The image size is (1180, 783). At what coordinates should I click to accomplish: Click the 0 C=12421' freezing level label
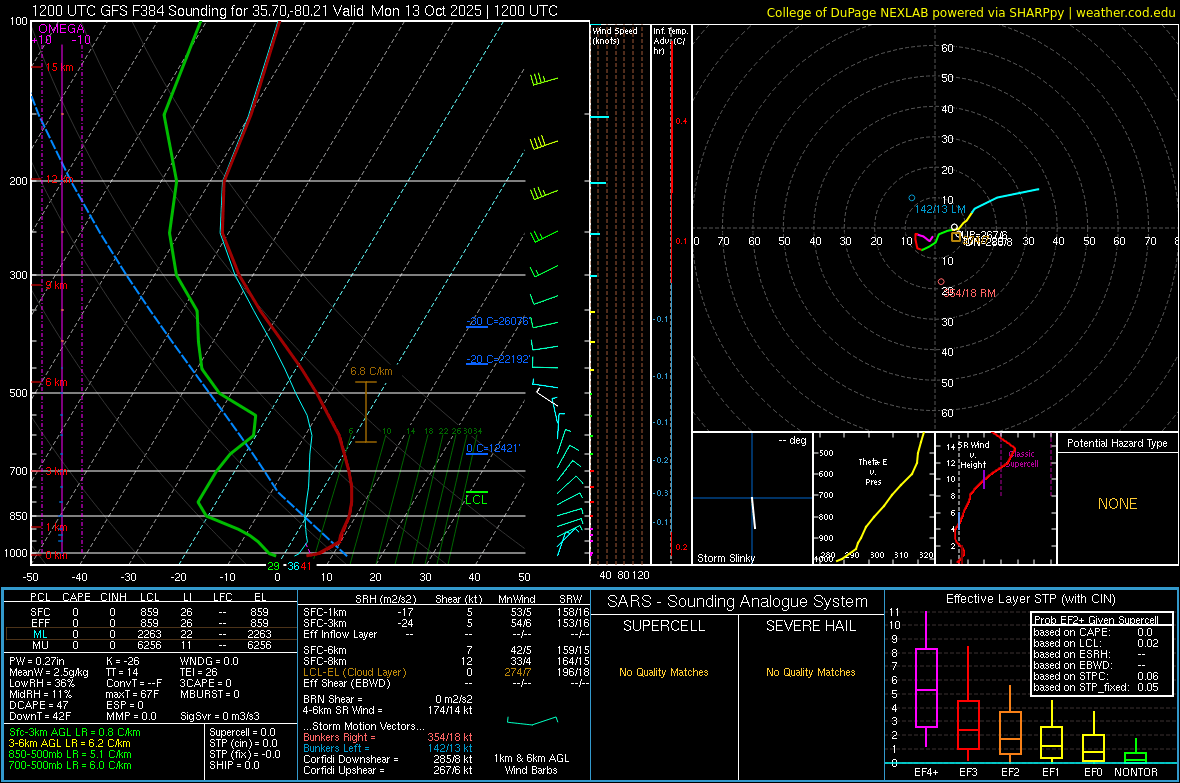tap(492, 448)
